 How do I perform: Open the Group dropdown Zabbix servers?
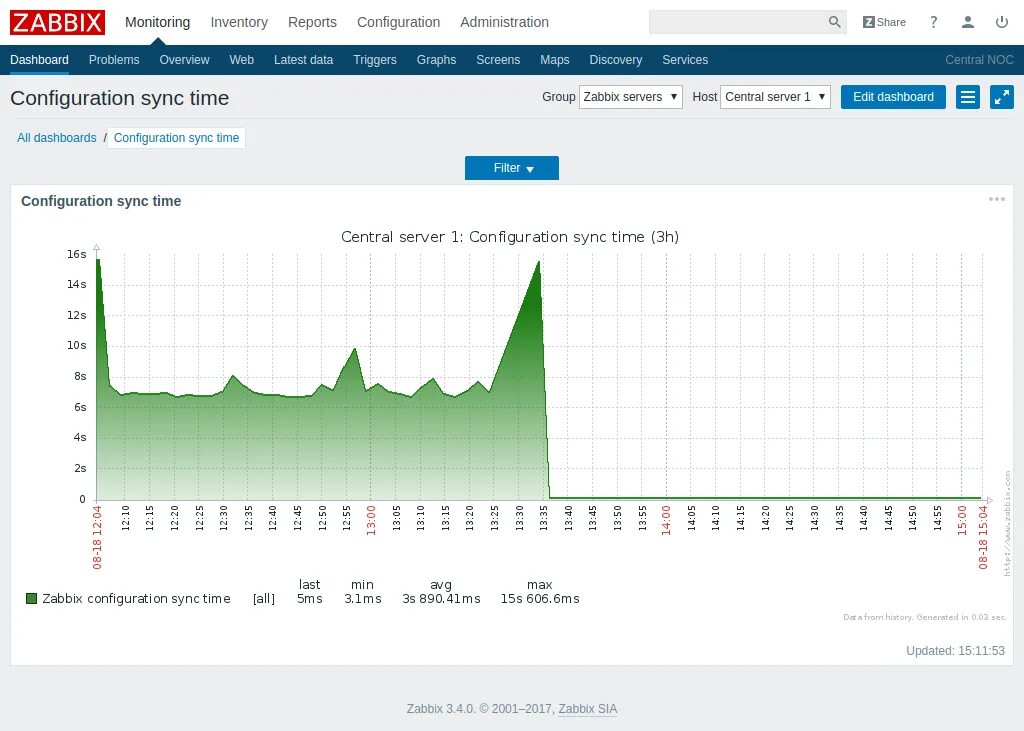(631, 97)
